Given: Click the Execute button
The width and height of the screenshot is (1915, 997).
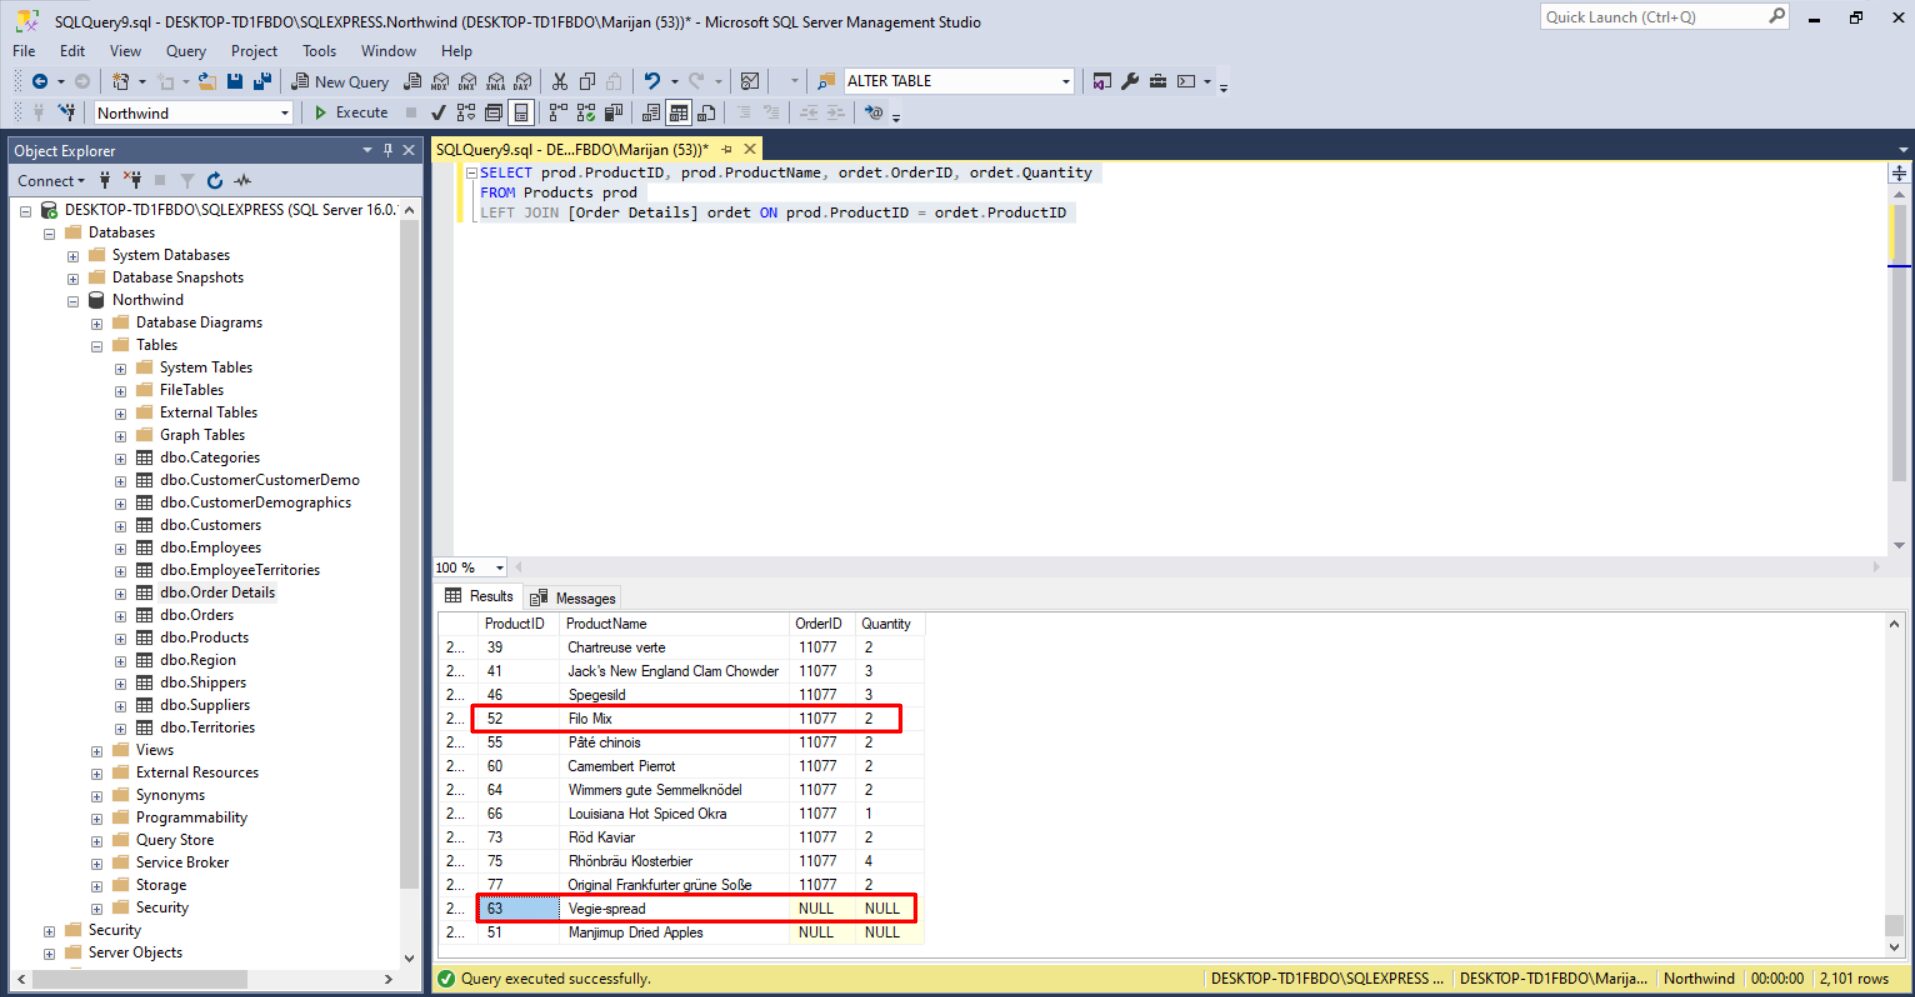Looking at the screenshot, I should click(351, 112).
